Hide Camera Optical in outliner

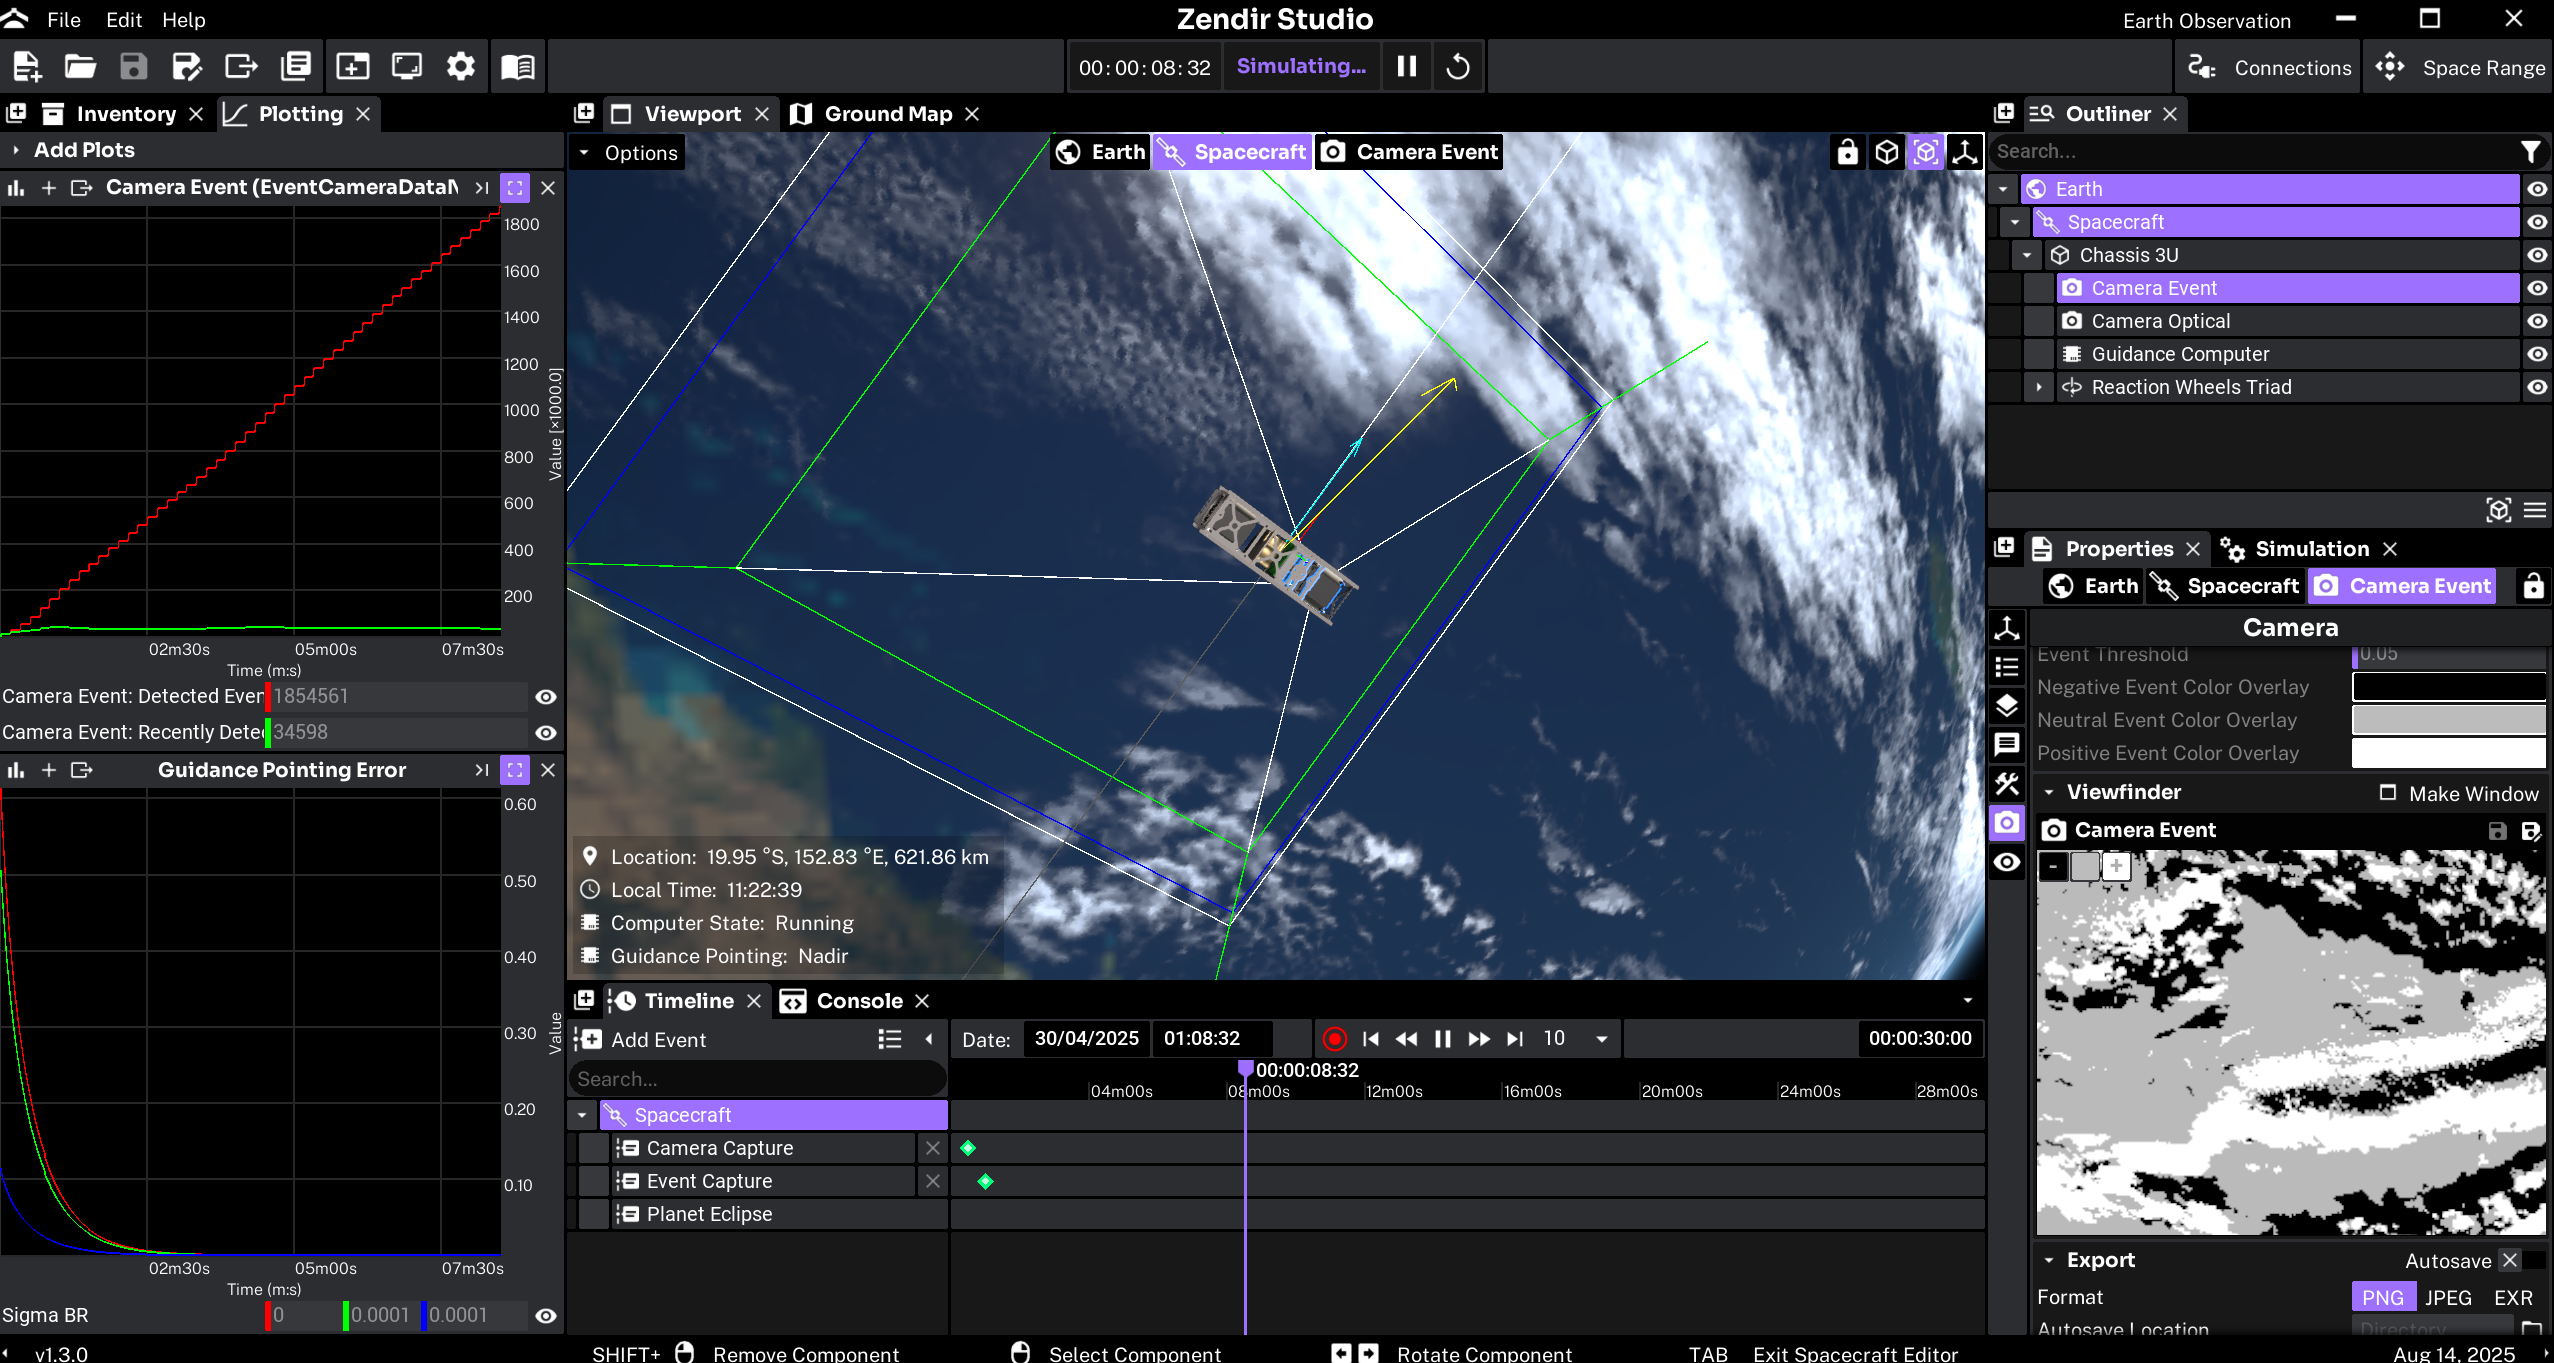click(2536, 321)
